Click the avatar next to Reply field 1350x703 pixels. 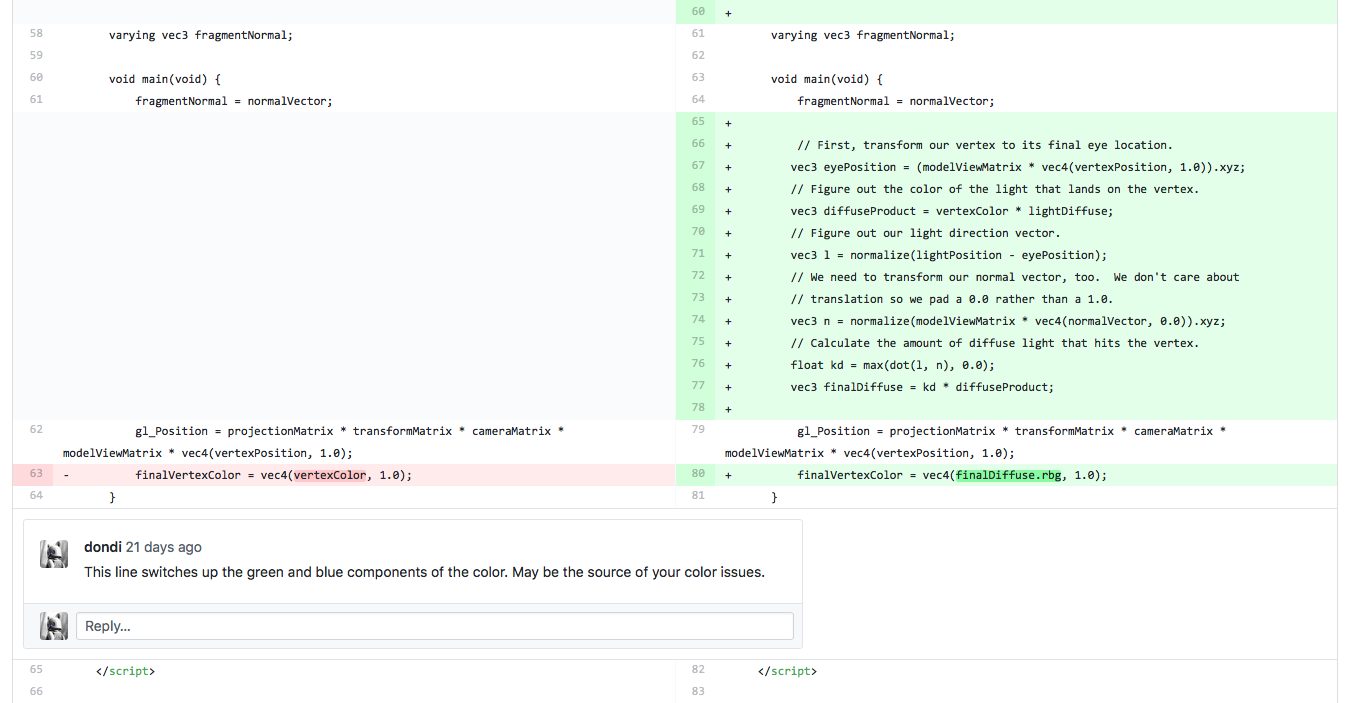(54, 626)
